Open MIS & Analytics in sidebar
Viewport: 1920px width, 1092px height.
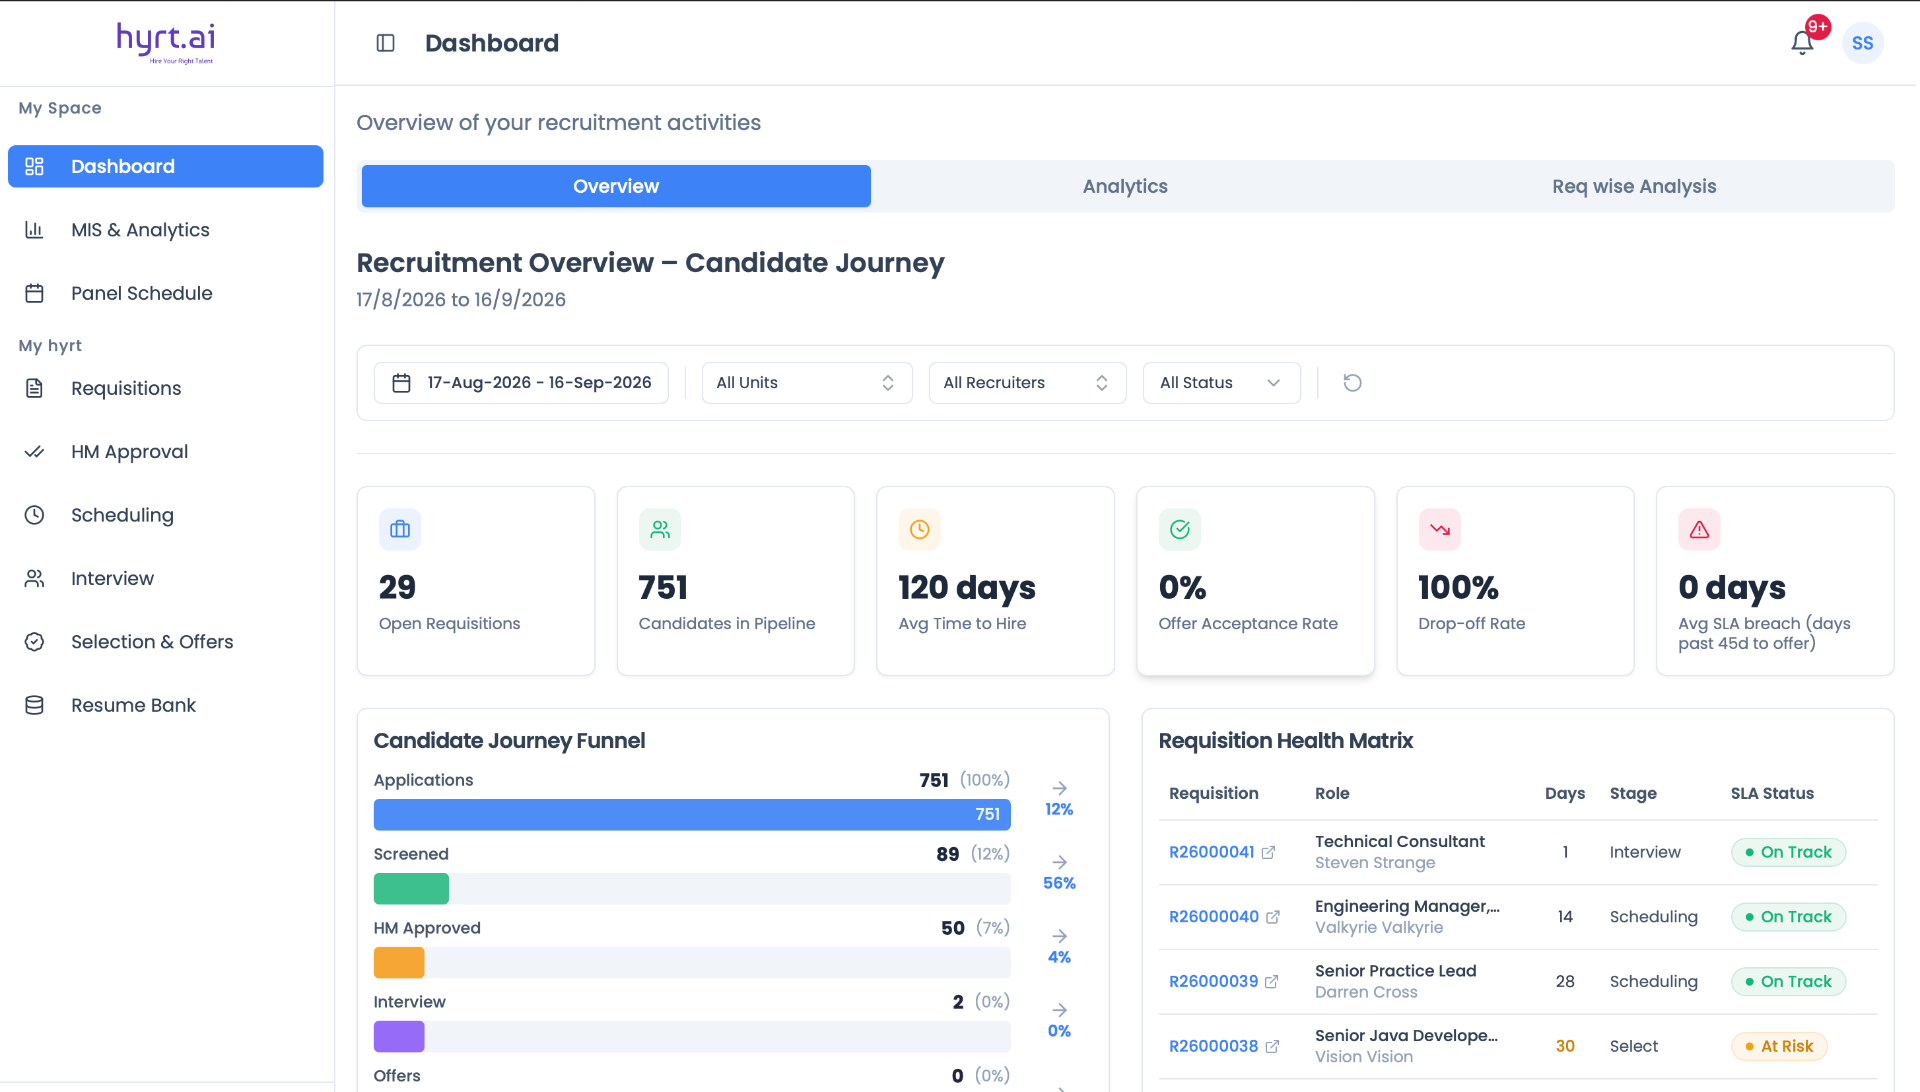165,230
